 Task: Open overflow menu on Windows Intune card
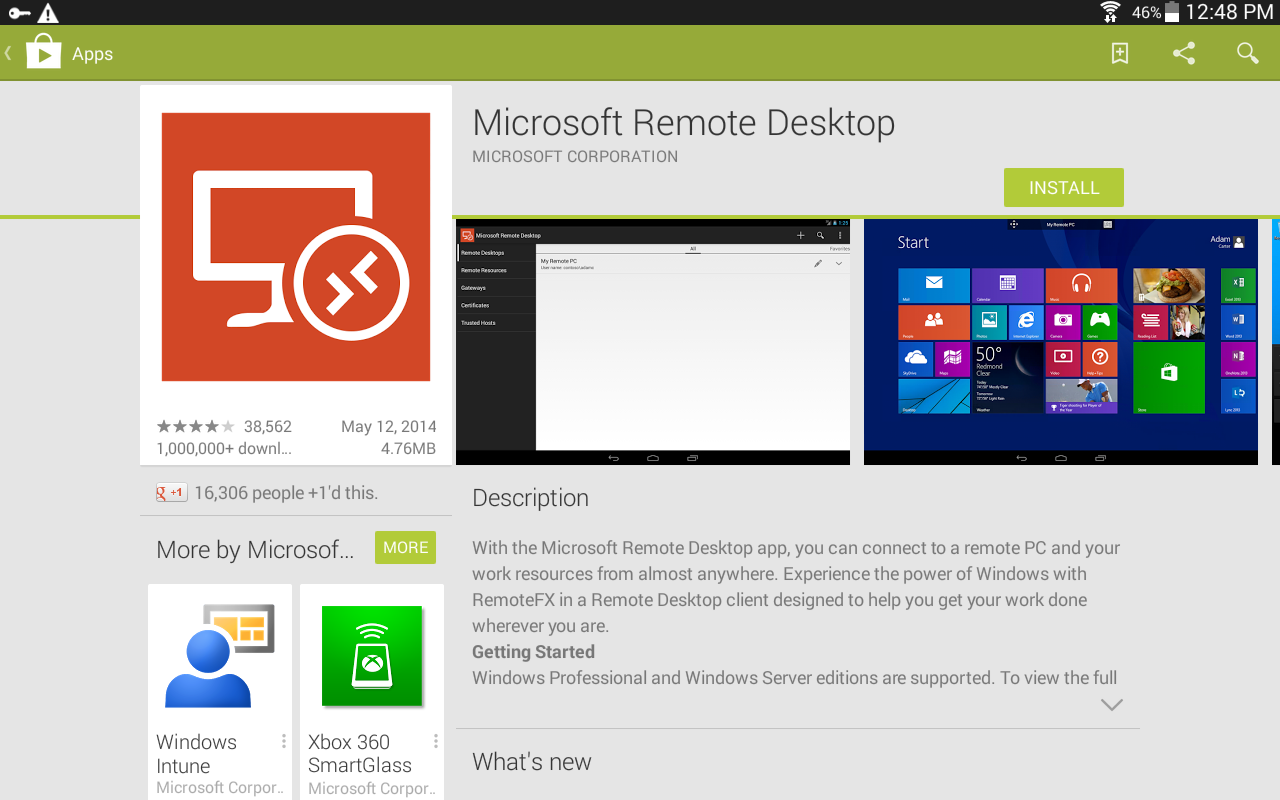(x=284, y=741)
